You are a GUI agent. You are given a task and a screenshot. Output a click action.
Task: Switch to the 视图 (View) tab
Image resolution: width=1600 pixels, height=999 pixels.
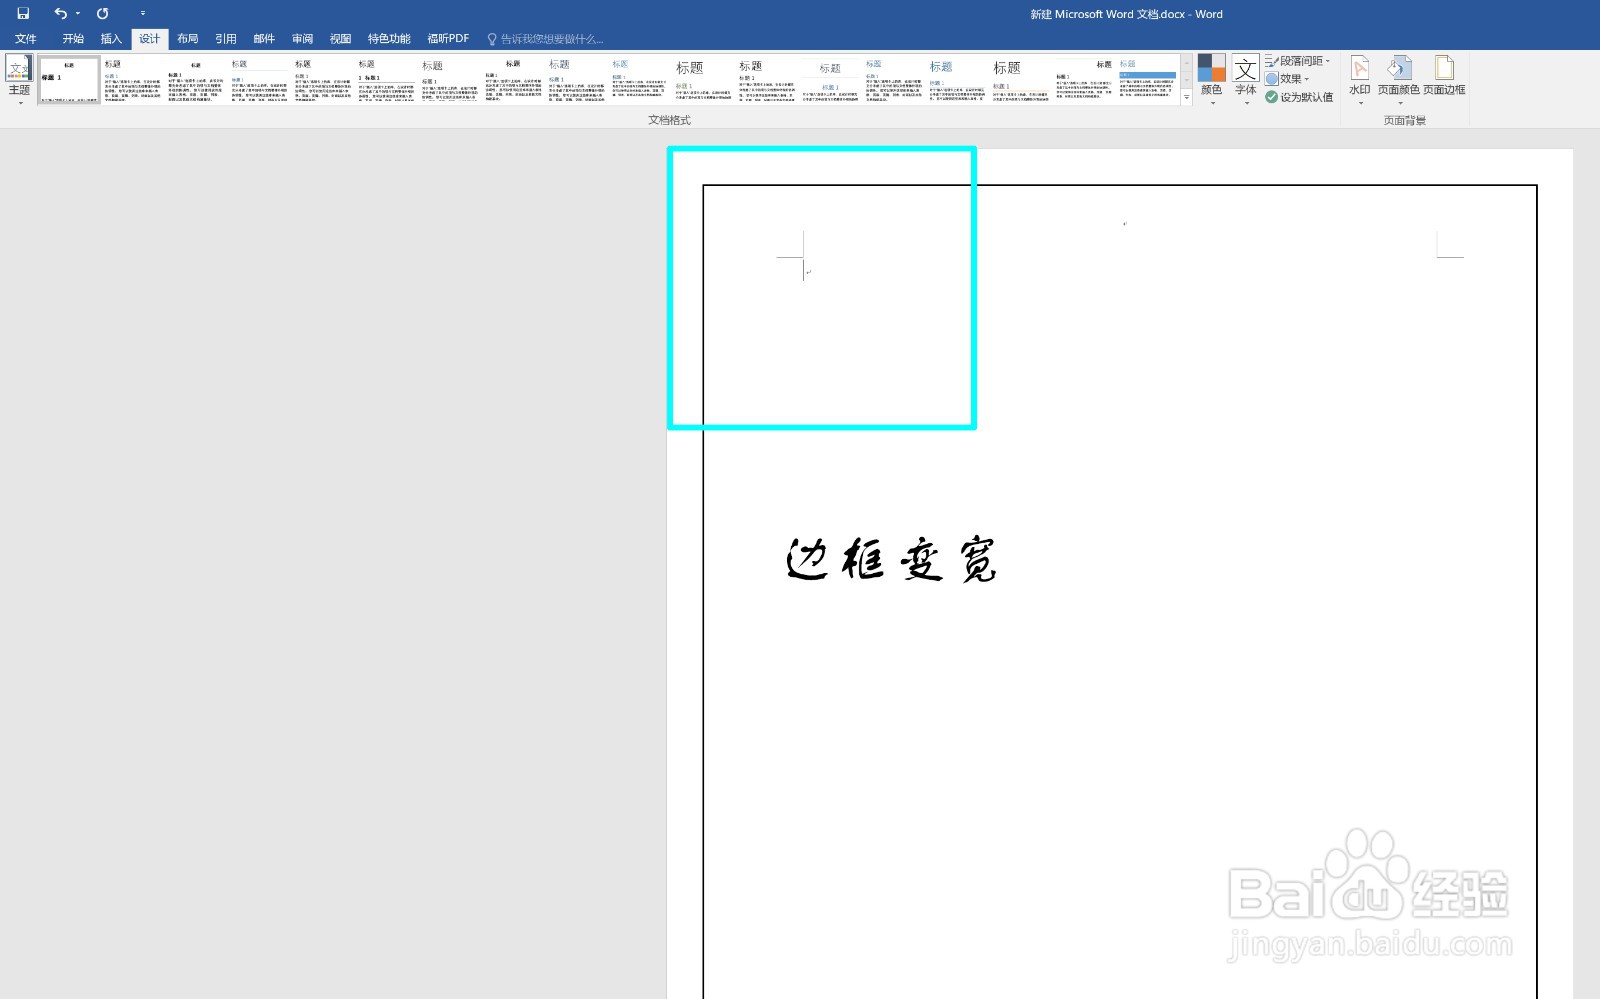(x=341, y=39)
